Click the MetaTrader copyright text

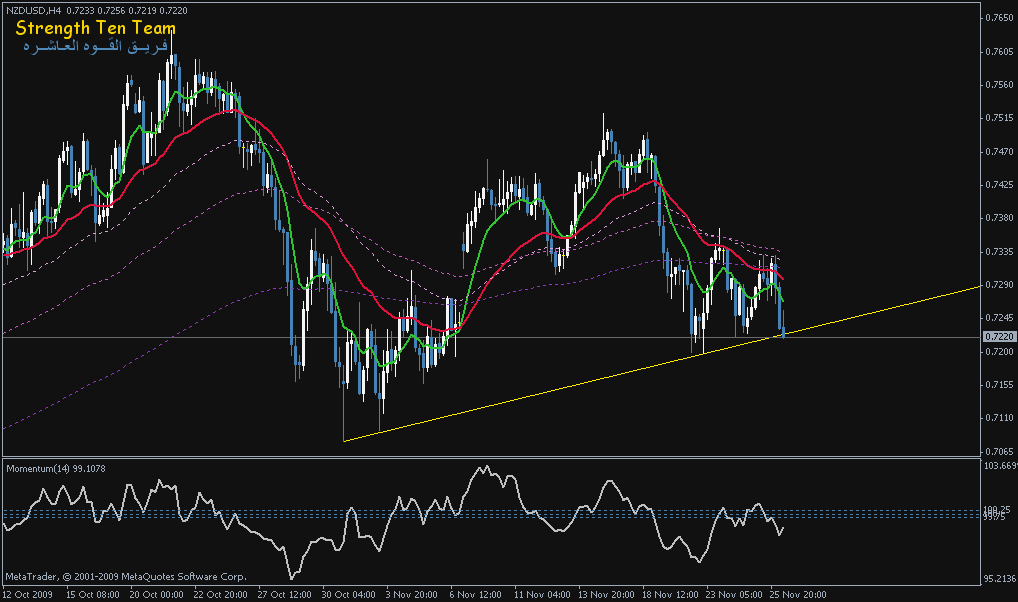(125, 577)
